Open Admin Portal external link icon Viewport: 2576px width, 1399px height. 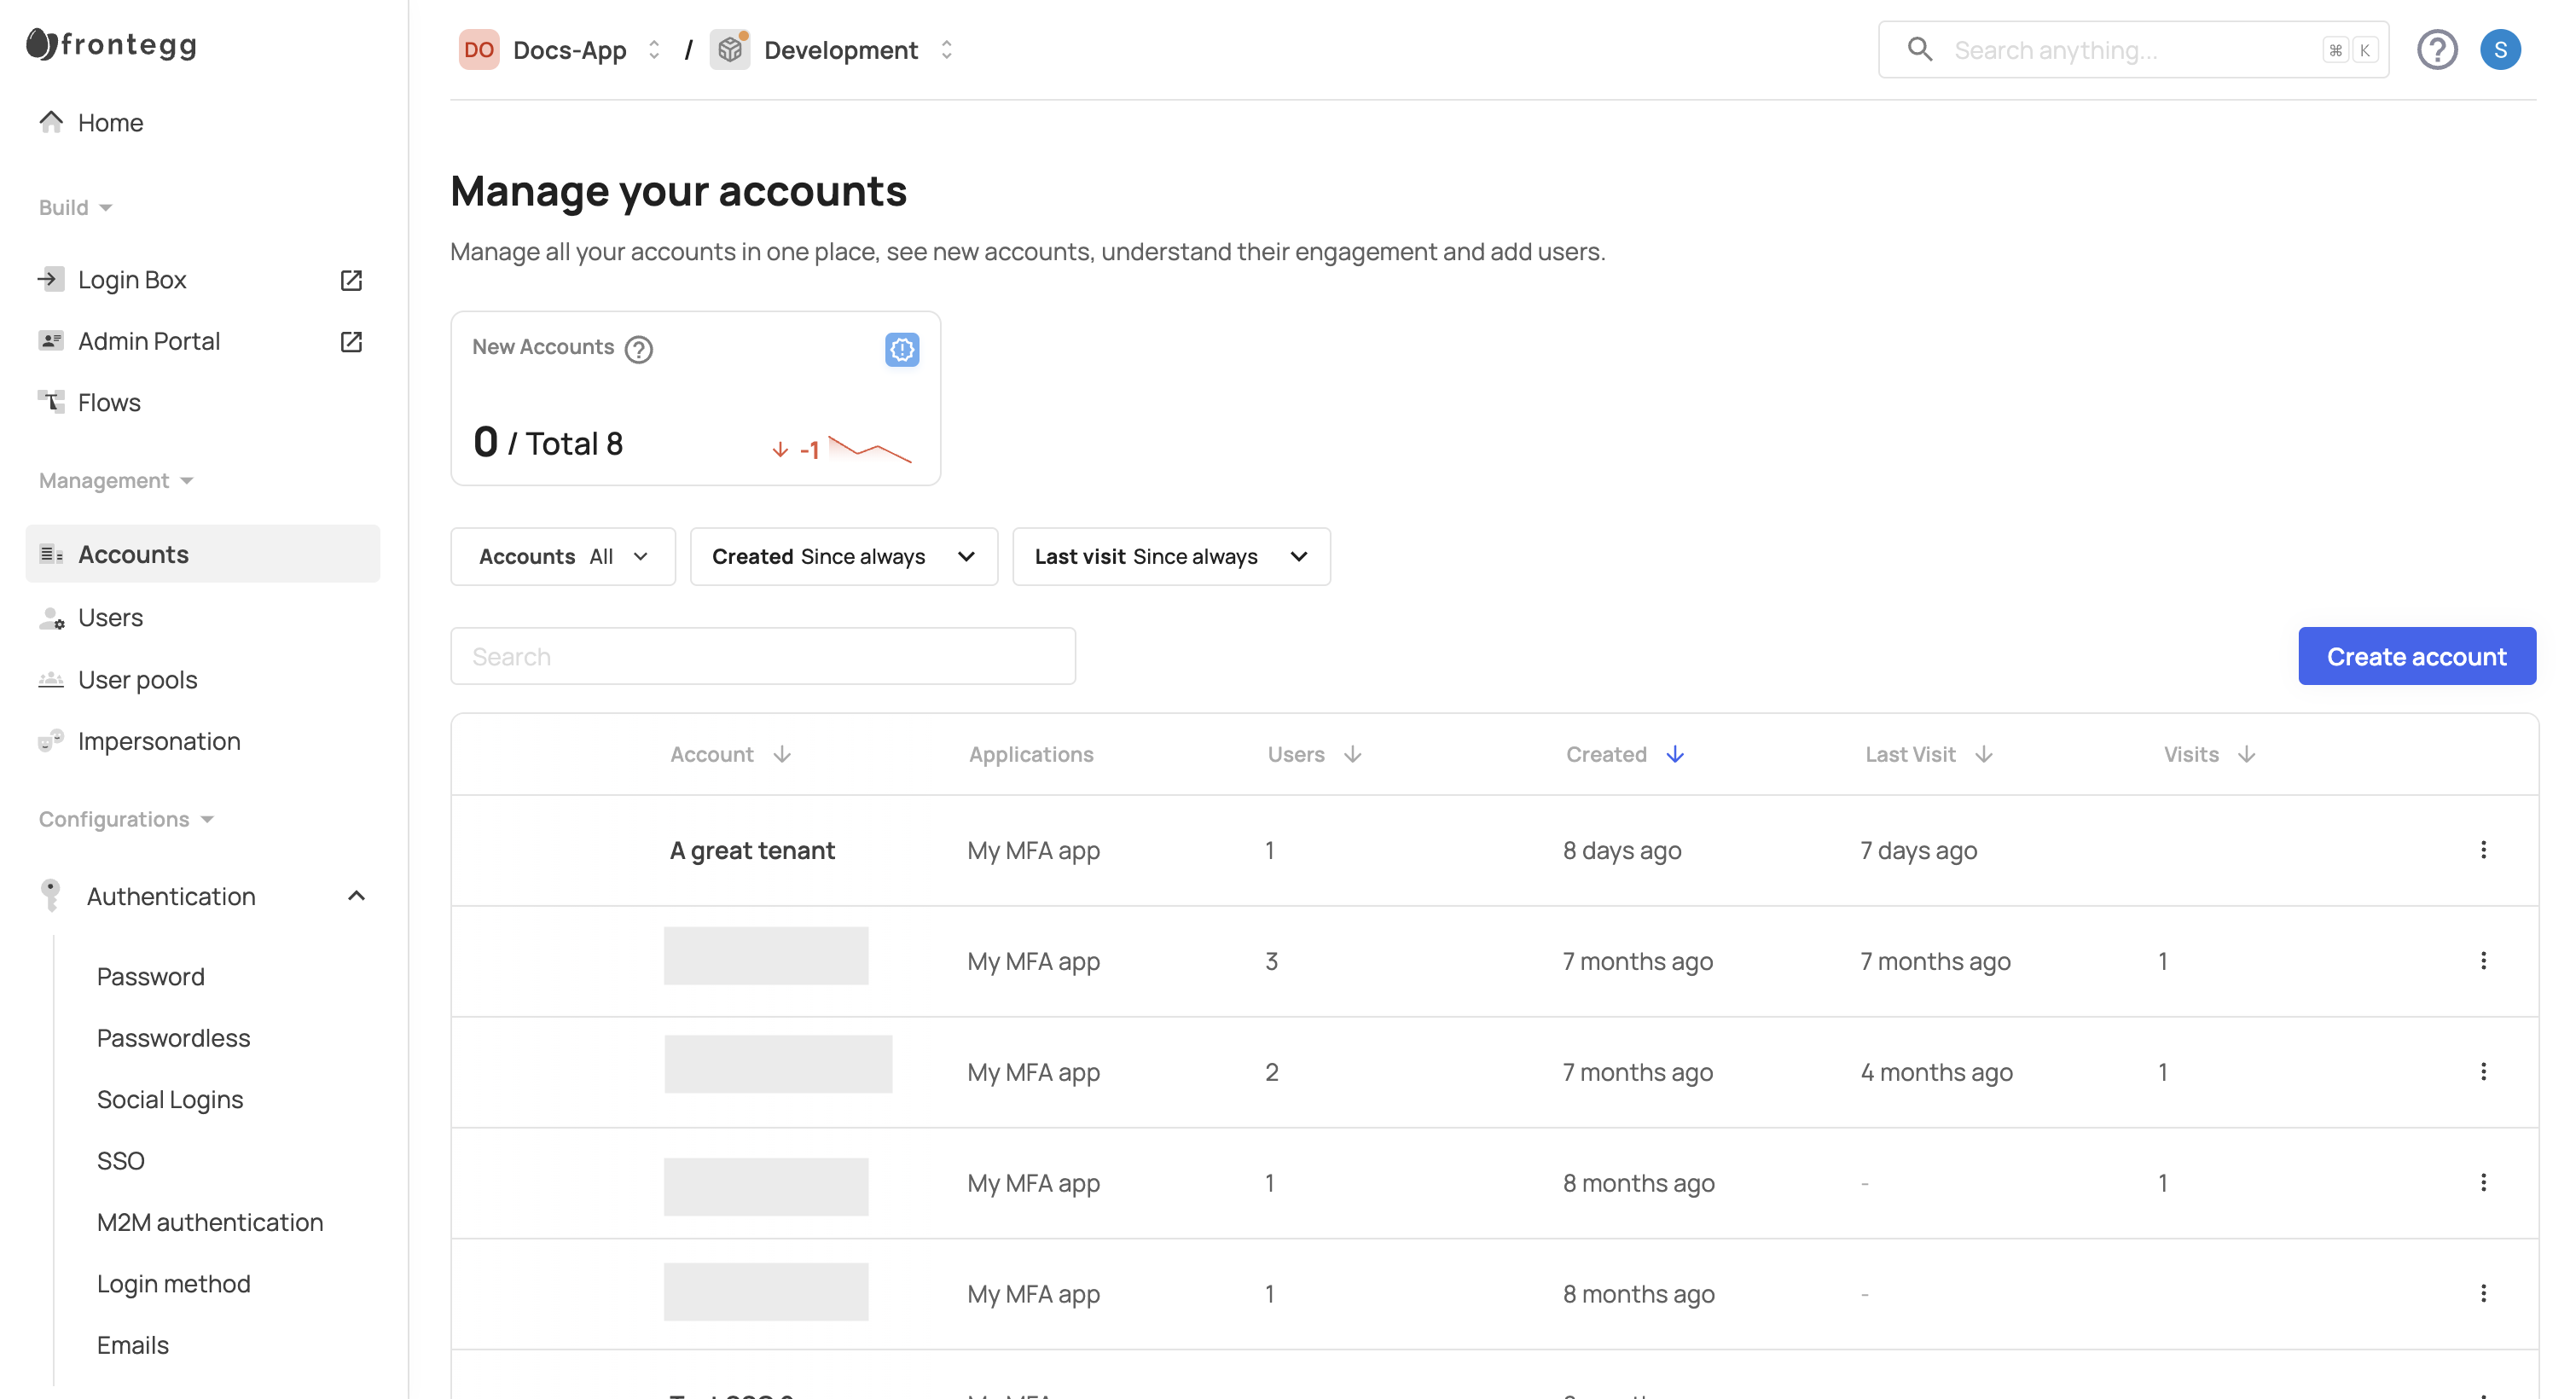pos(351,342)
